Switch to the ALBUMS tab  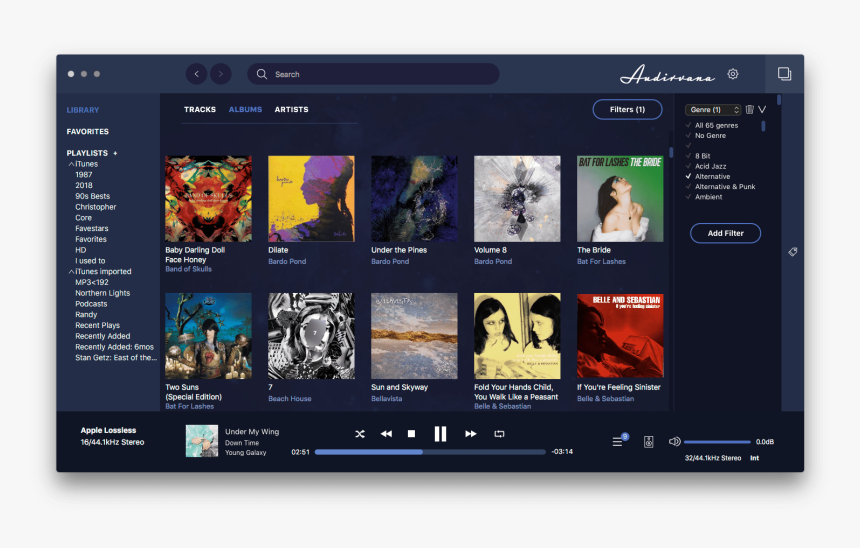tap(245, 110)
